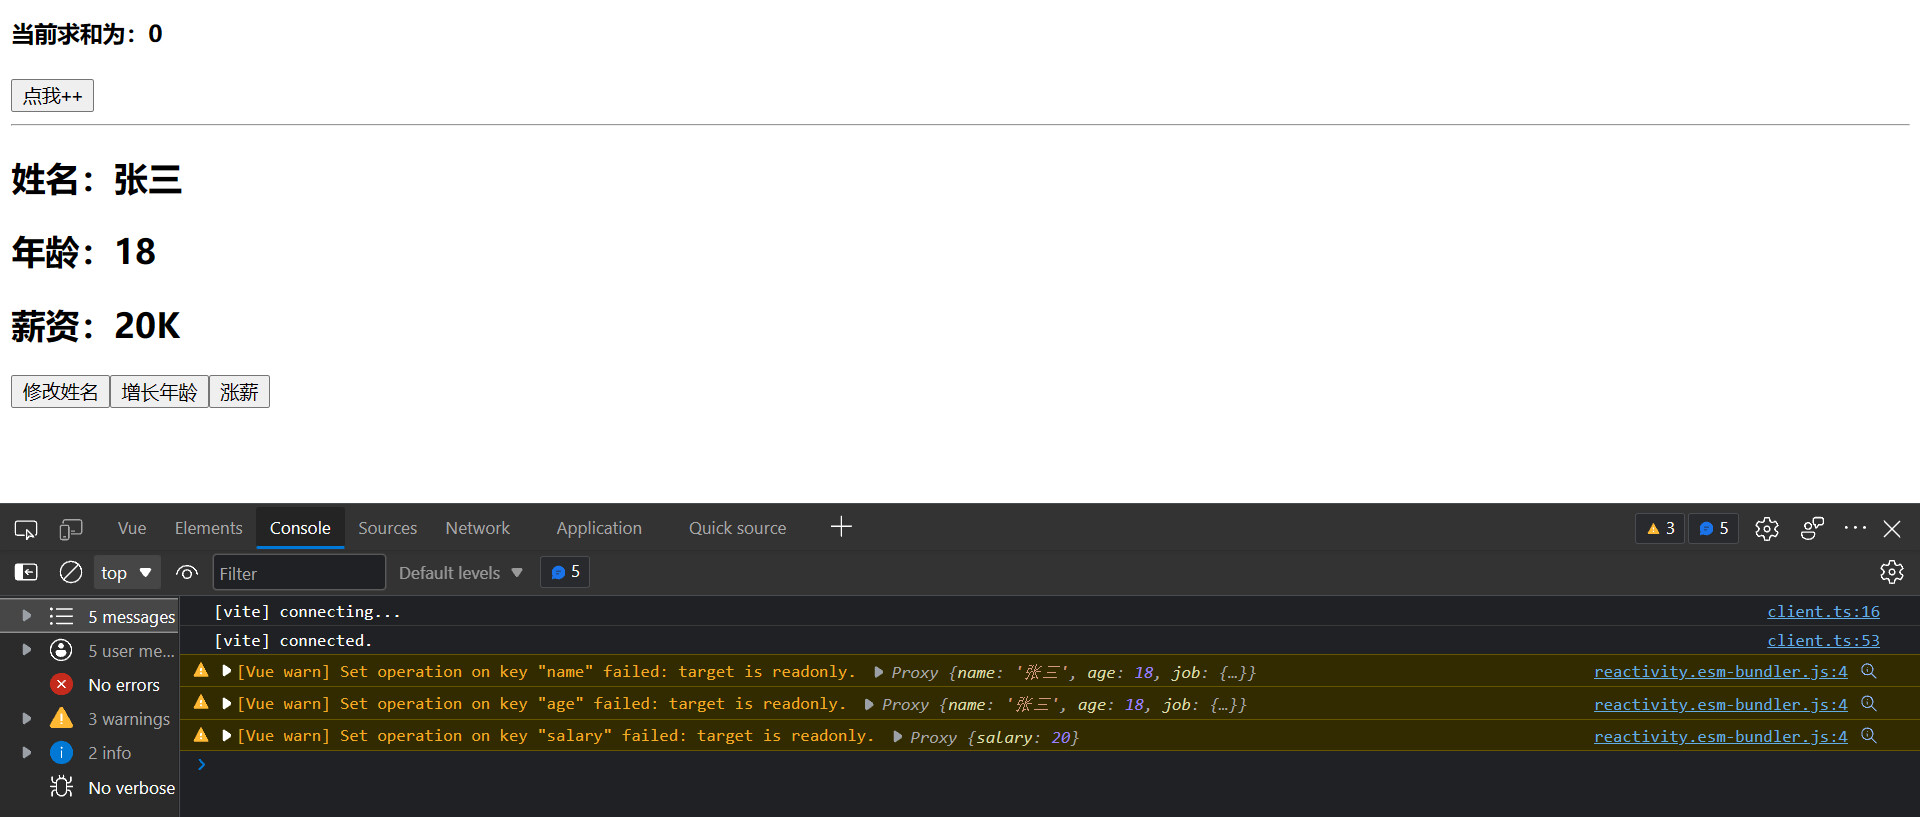1920x817 pixels.
Task: Open the Application tab
Action: [x=599, y=528]
